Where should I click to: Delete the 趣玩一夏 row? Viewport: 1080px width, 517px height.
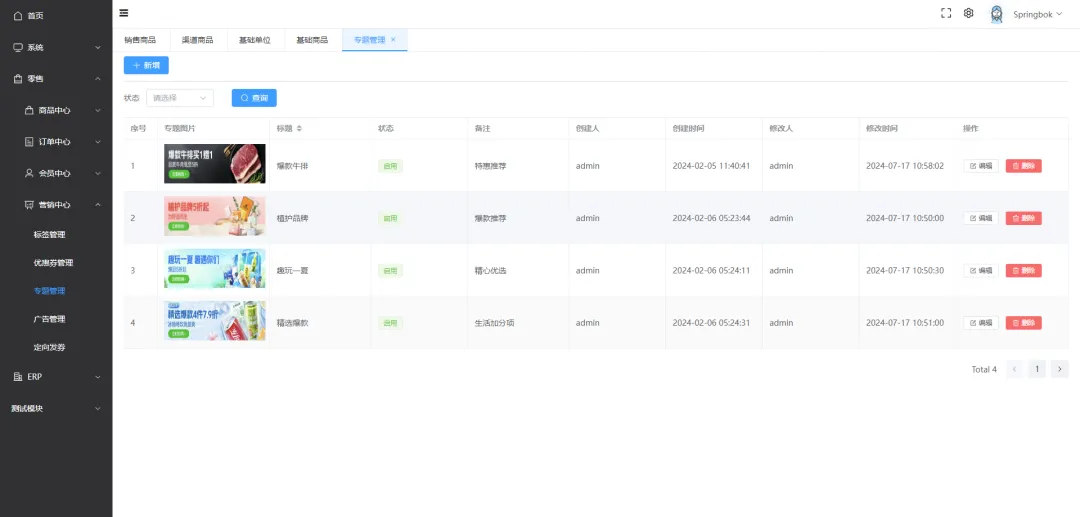point(1024,271)
